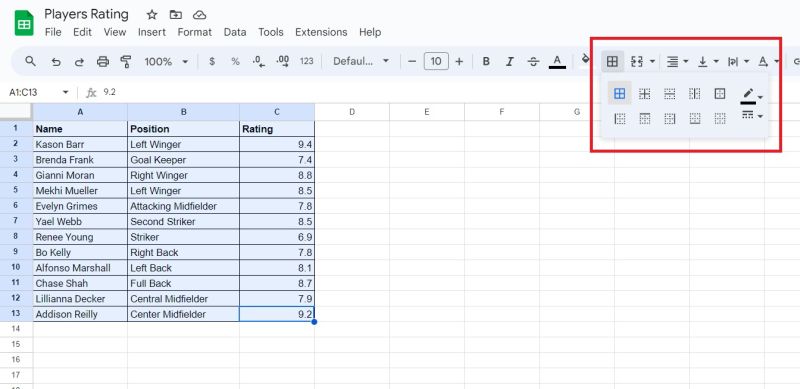Viewport: 800px width, 389px height.
Task: Open the Tools menu
Action: pyautogui.click(x=270, y=32)
